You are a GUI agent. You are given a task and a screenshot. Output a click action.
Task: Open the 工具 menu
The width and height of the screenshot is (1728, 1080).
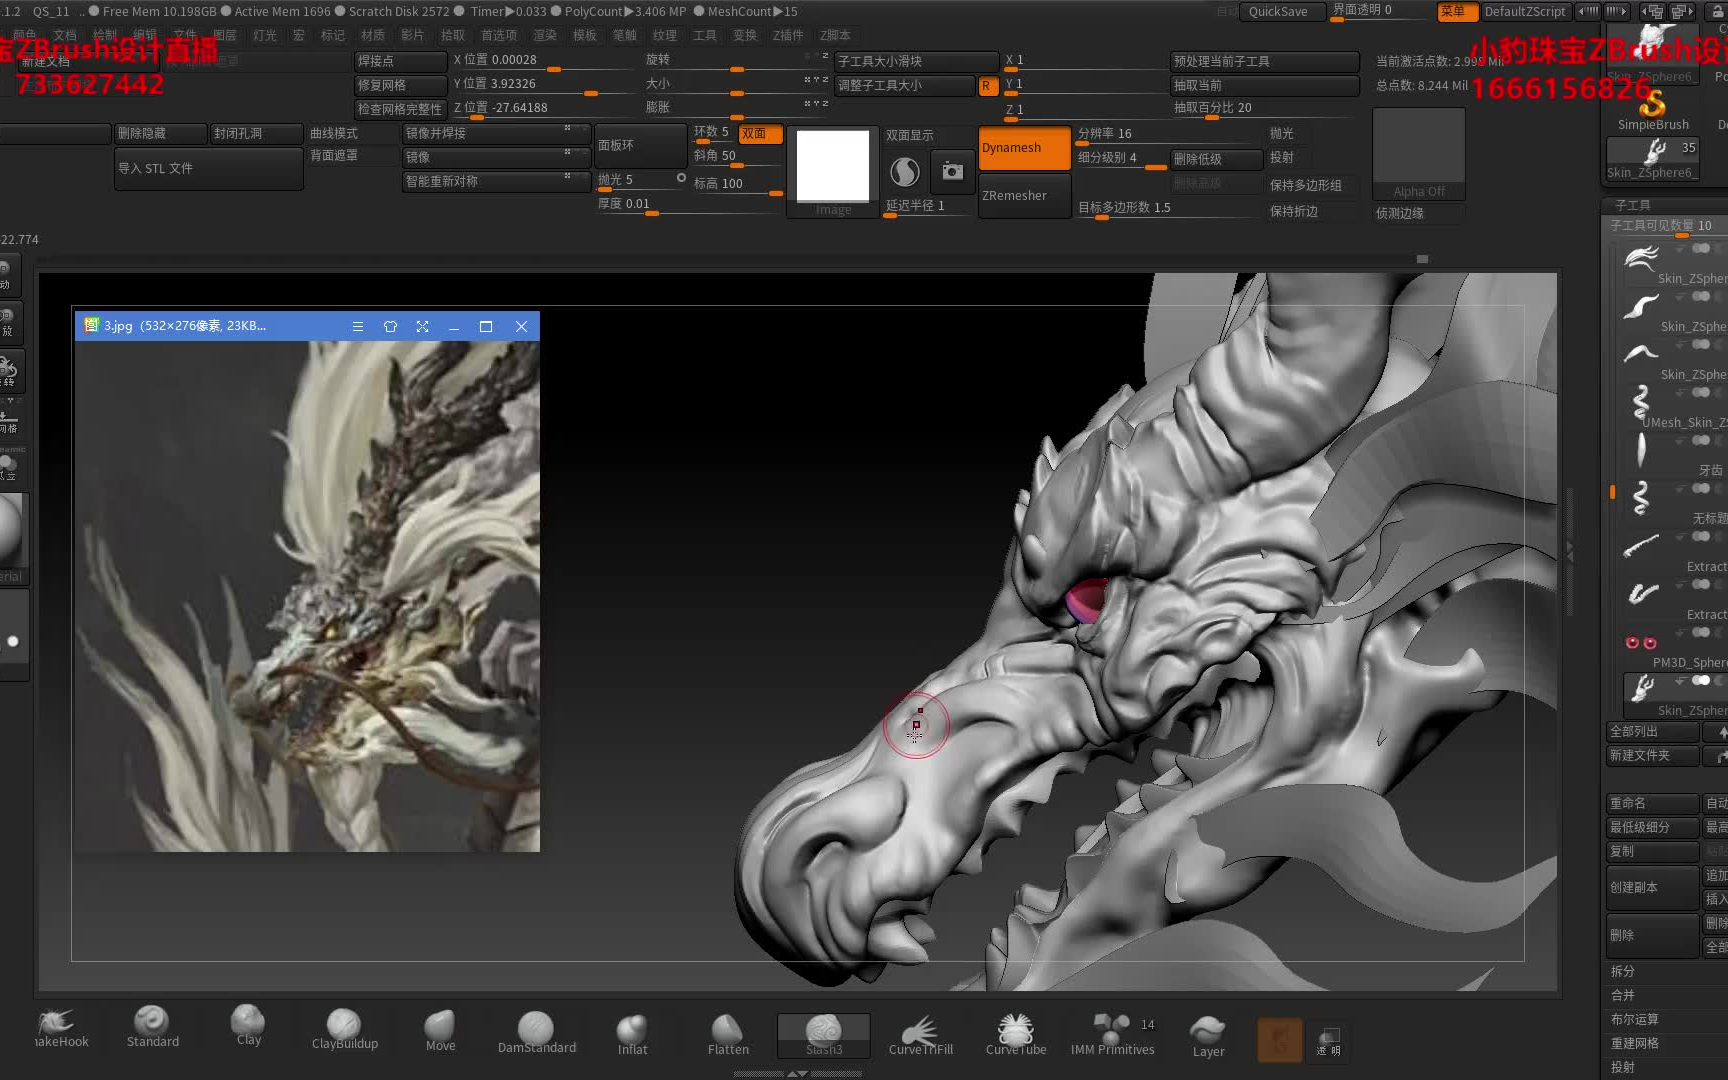(x=704, y=35)
